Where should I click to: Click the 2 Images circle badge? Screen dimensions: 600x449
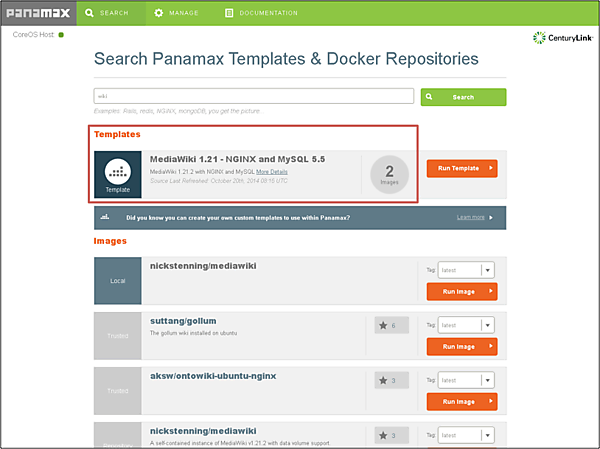[389, 174]
